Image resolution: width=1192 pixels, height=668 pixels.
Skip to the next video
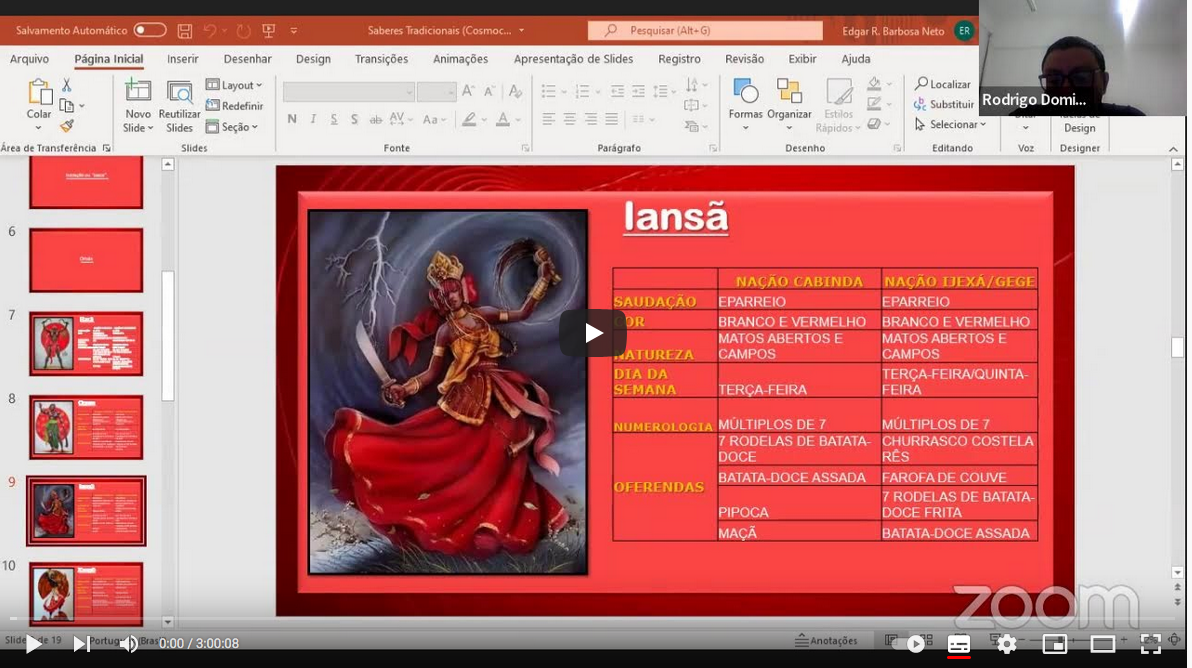(x=80, y=644)
